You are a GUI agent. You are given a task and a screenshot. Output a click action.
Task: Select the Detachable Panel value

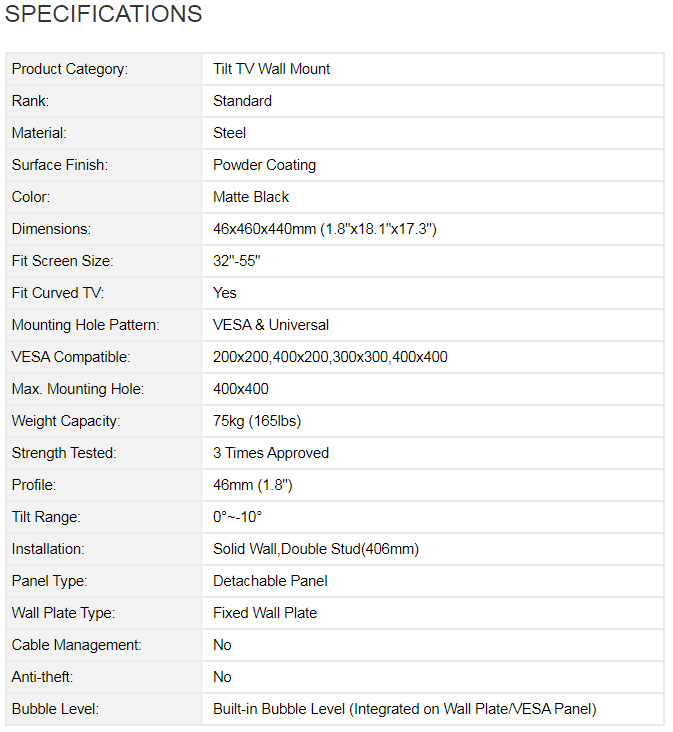[270, 581]
